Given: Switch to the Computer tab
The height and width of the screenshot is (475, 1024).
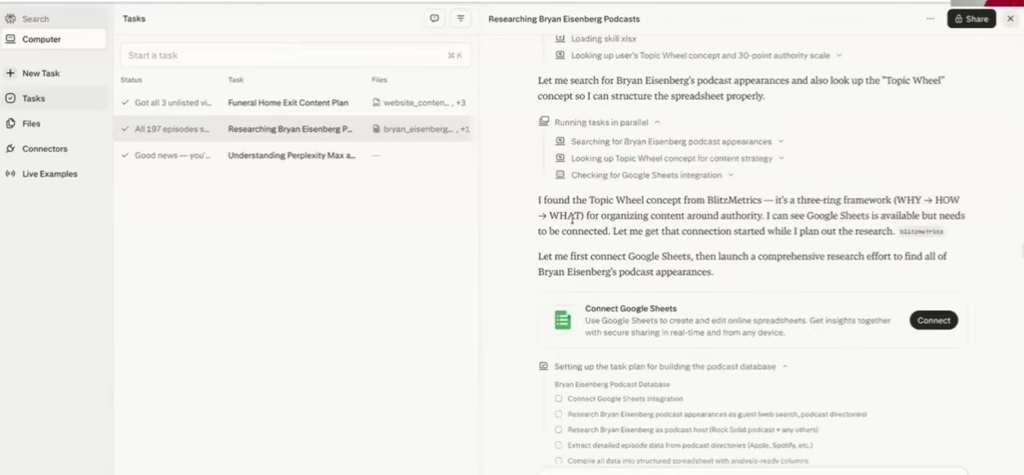Looking at the screenshot, I should [x=41, y=39].
